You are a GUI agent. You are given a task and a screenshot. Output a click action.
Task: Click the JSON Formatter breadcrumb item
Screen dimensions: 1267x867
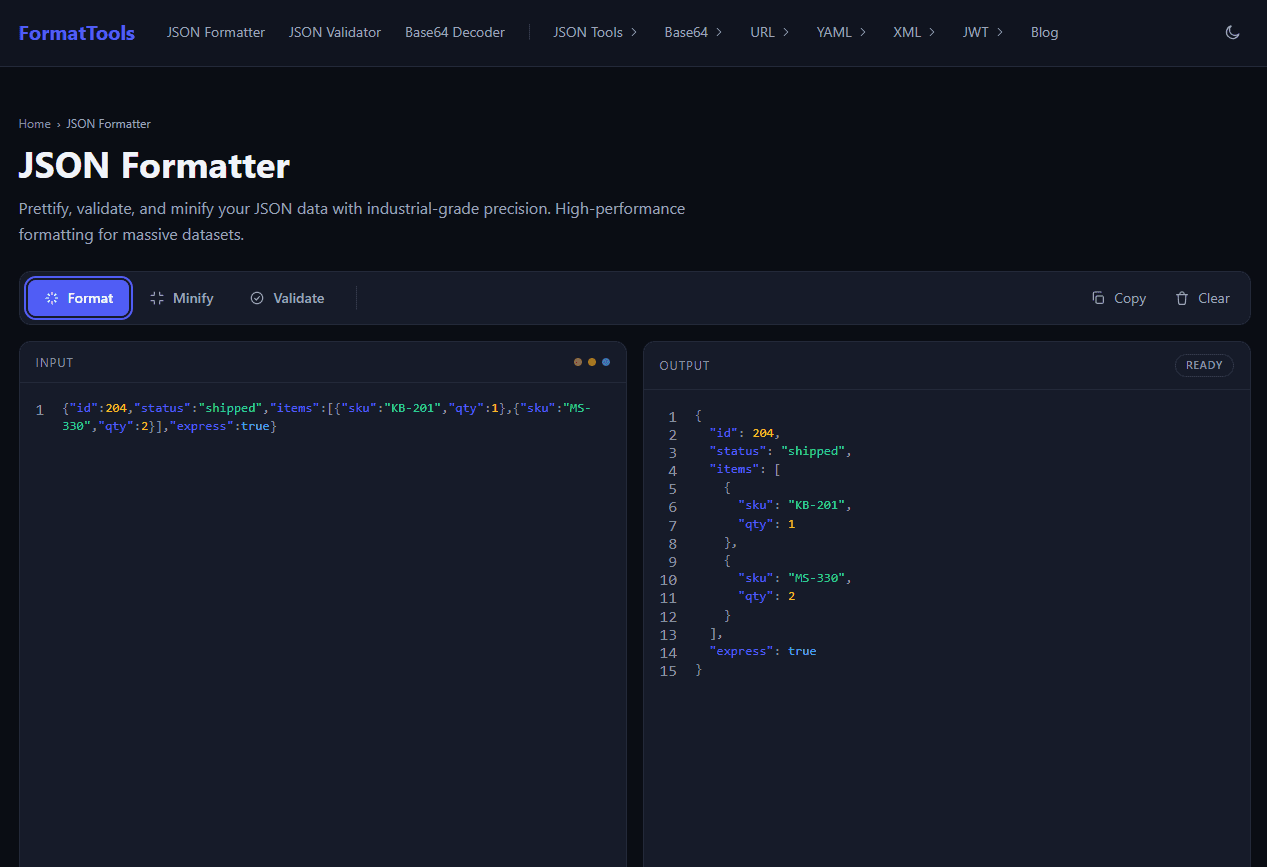click(109, 124)
